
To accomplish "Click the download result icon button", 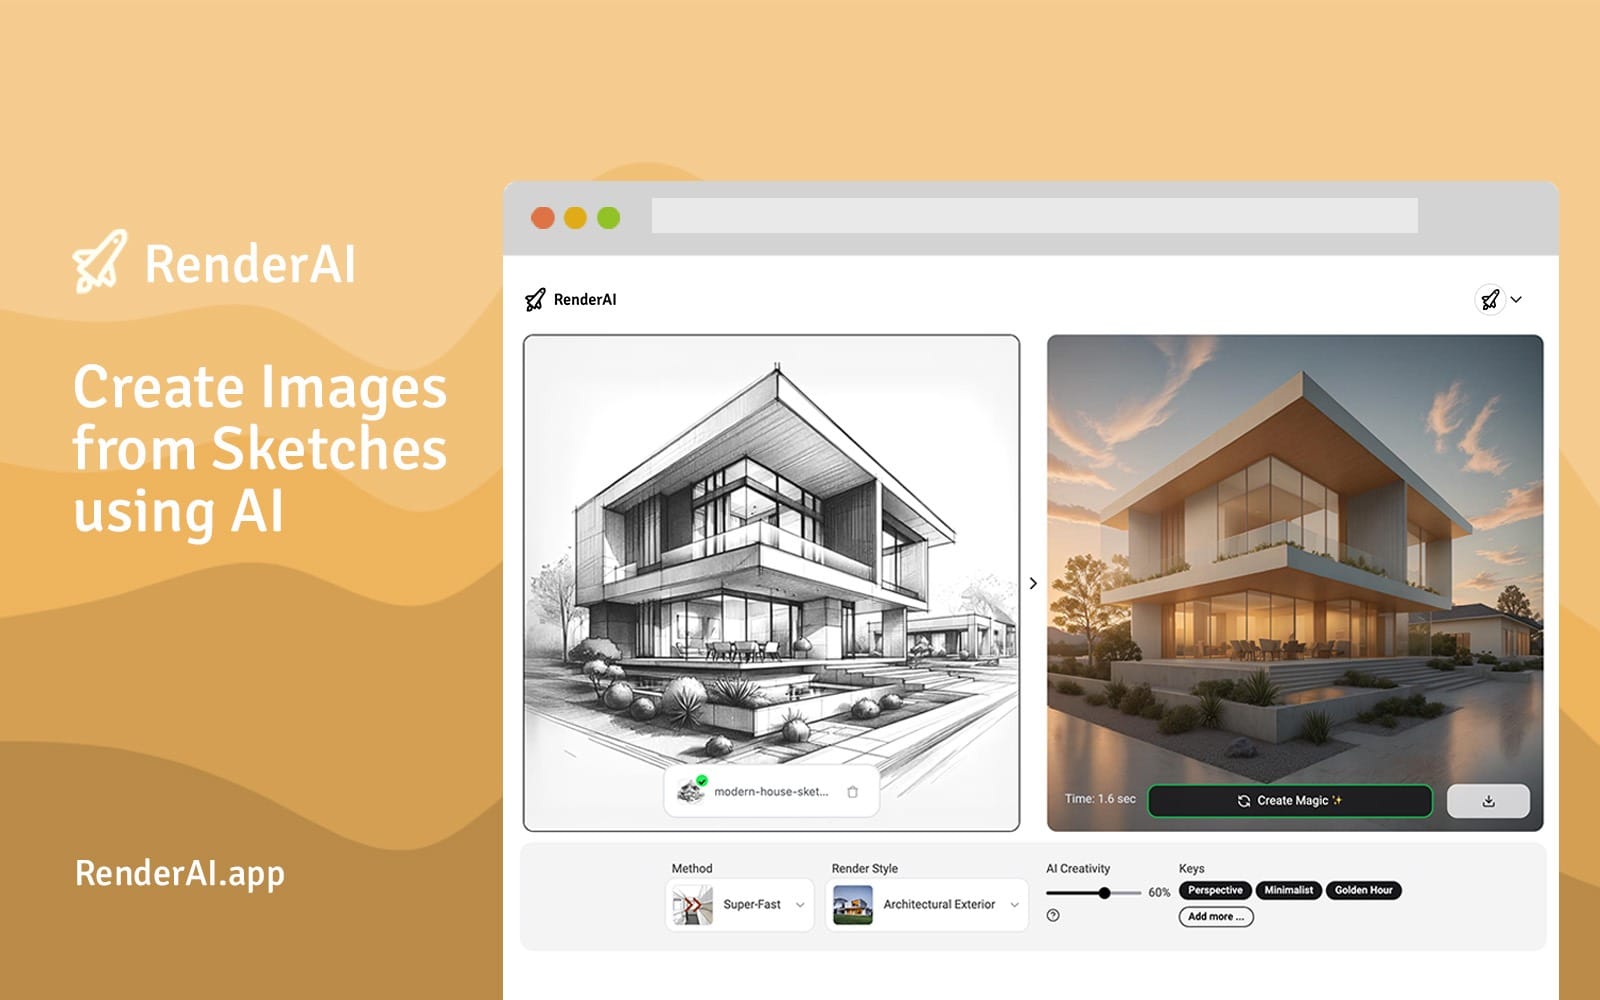I will pyautogui.click(x=1488, y=801).
